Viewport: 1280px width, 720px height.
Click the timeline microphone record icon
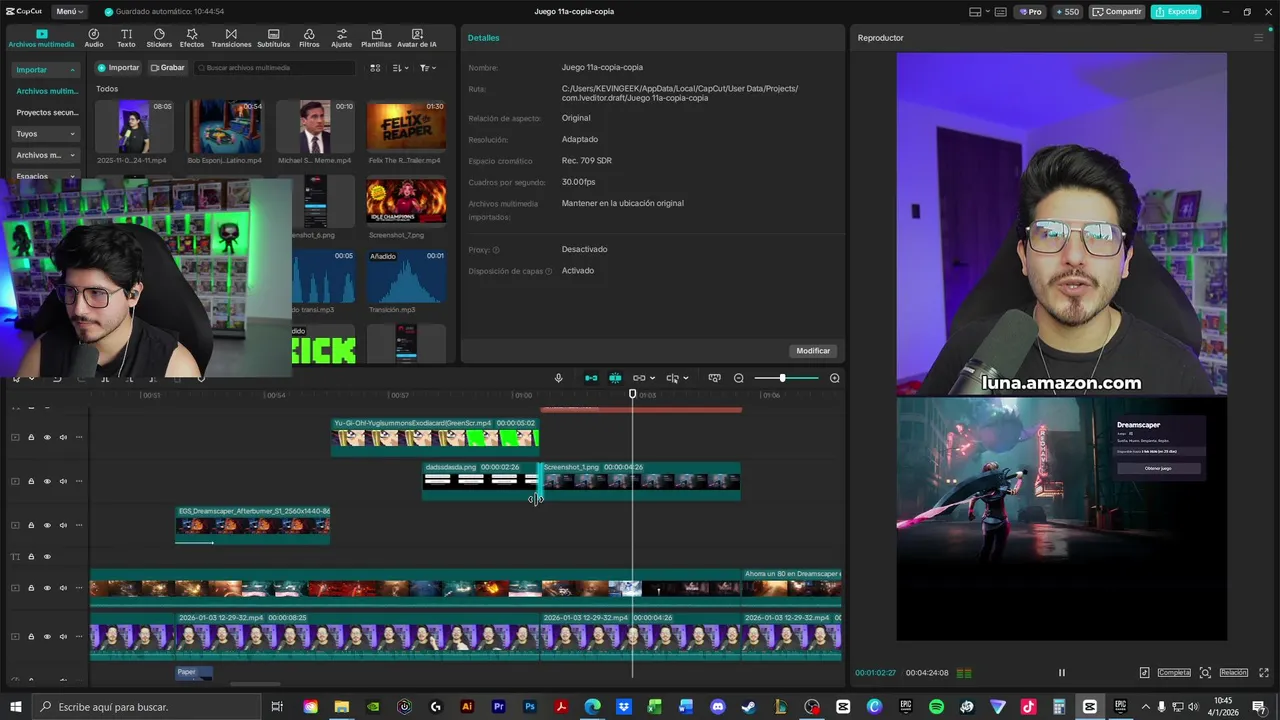coord(559,378)
